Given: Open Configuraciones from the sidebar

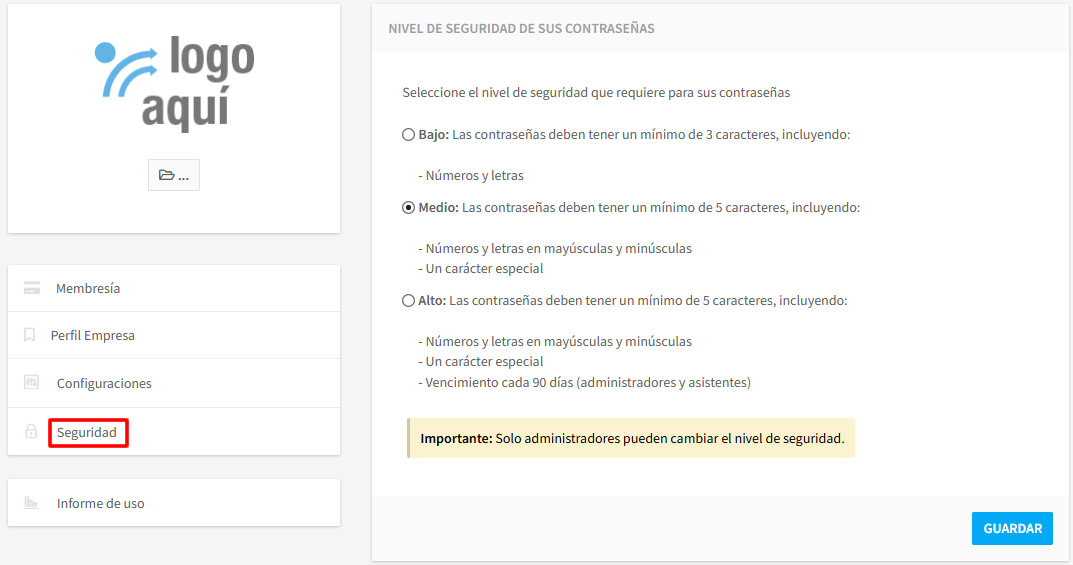Looking at the screenshot, I should click(104, 383).
